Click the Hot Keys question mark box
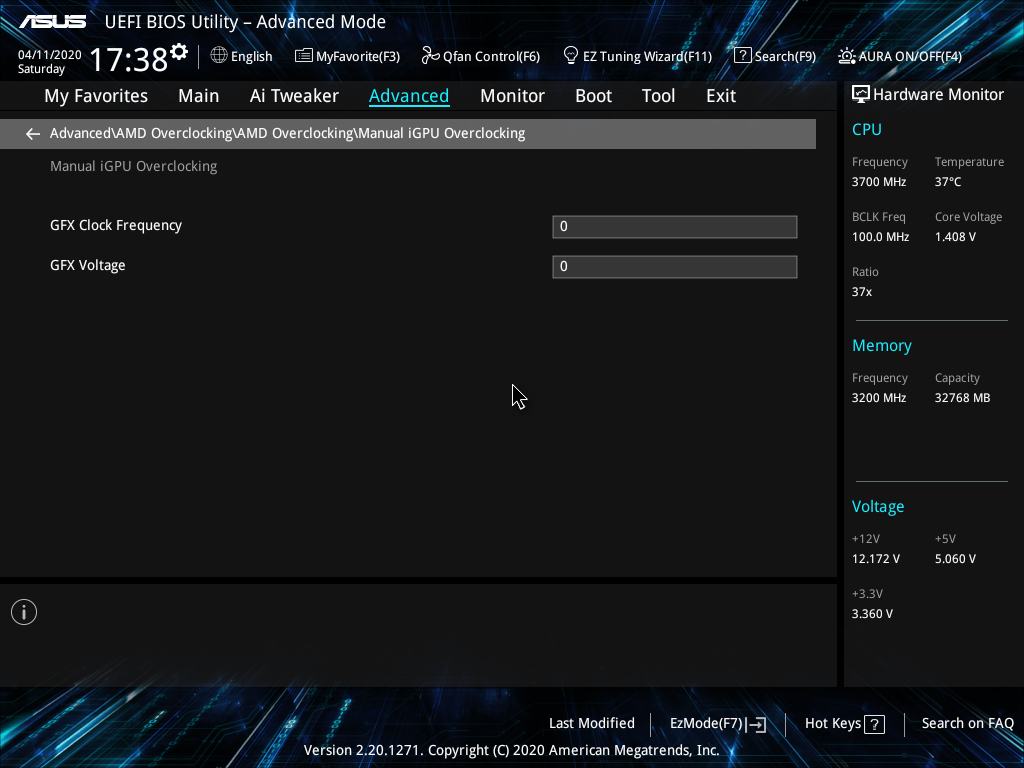1024x768 pixels. click(x=874, y=724)
